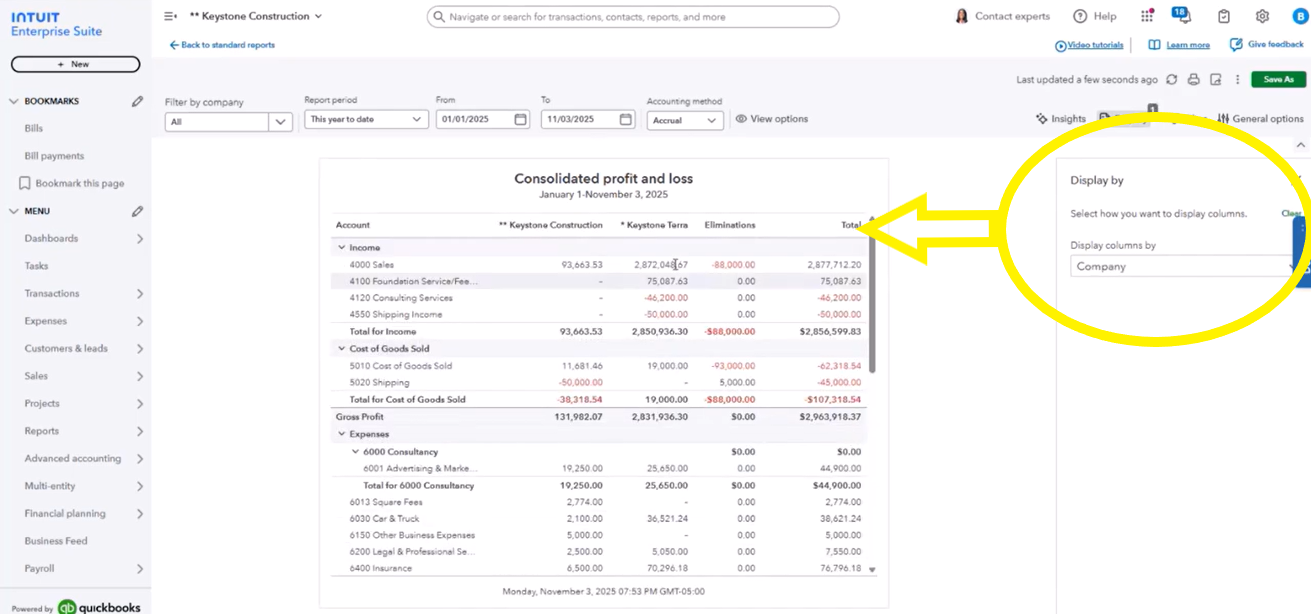Open the From date calendar picker
Viewport: 1311px width, 614px height.
(520, 119)
